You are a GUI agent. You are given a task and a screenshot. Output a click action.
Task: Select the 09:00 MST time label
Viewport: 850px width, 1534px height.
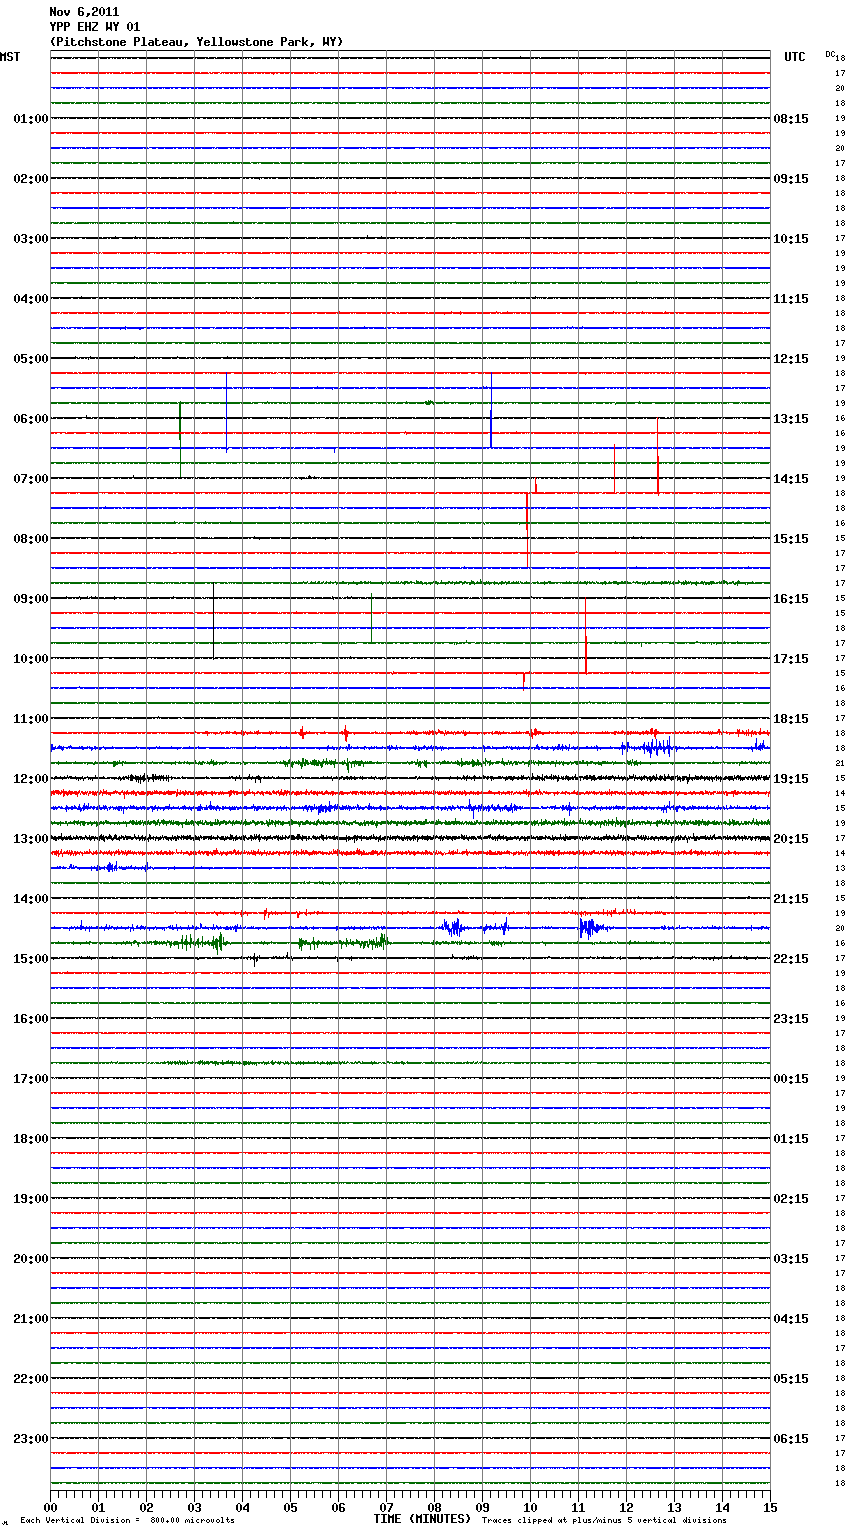(x=31, y=599)
